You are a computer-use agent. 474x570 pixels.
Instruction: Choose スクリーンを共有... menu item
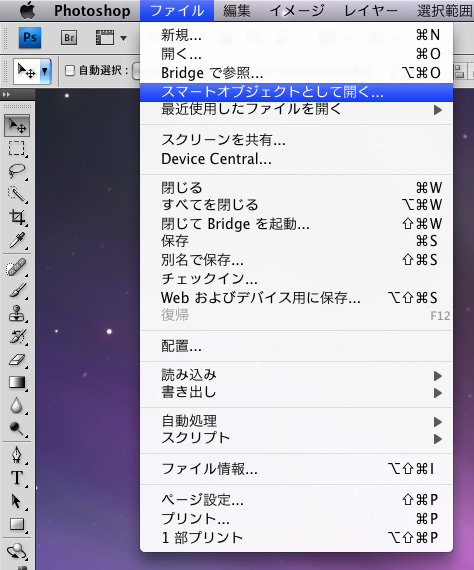tap(297, 140)
